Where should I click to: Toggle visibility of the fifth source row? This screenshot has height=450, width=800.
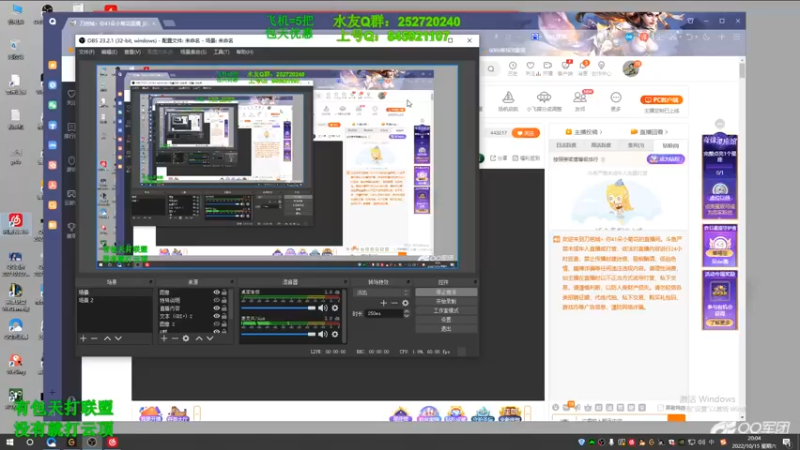[x=216, y=324]
